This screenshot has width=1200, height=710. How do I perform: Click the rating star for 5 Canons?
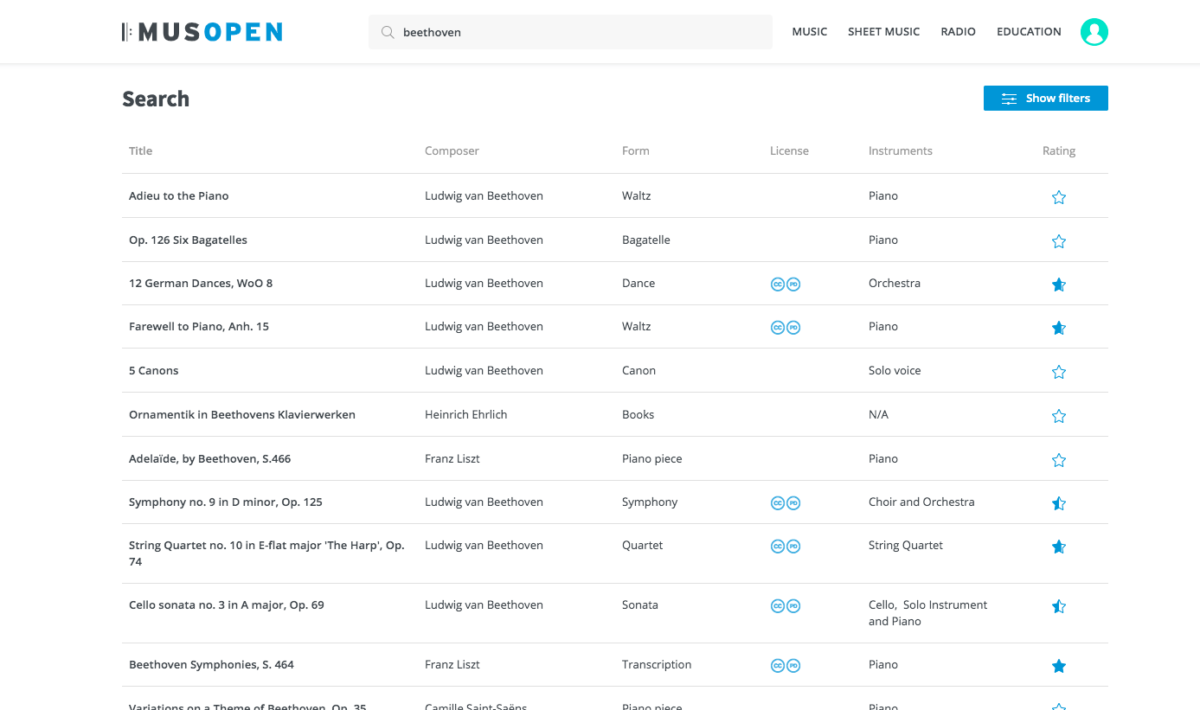point(1059,371)
